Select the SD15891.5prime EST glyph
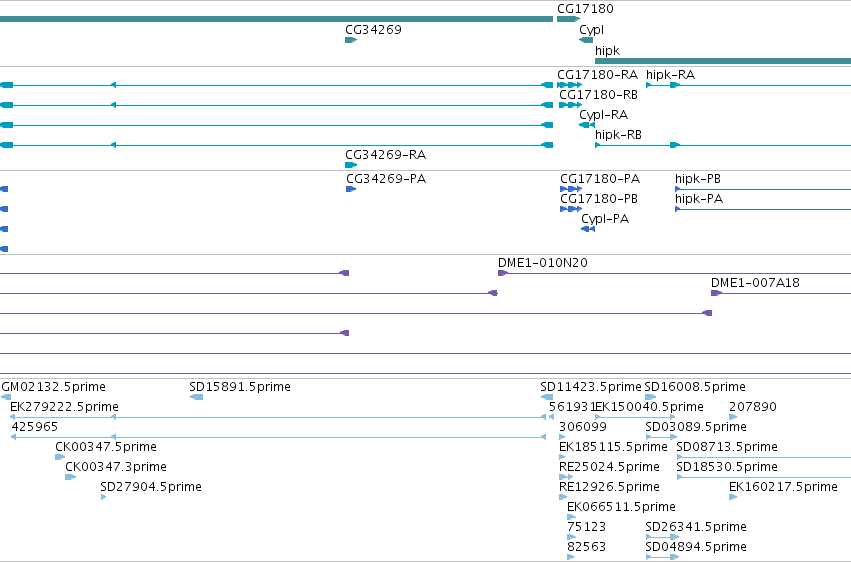 [196, 397]
